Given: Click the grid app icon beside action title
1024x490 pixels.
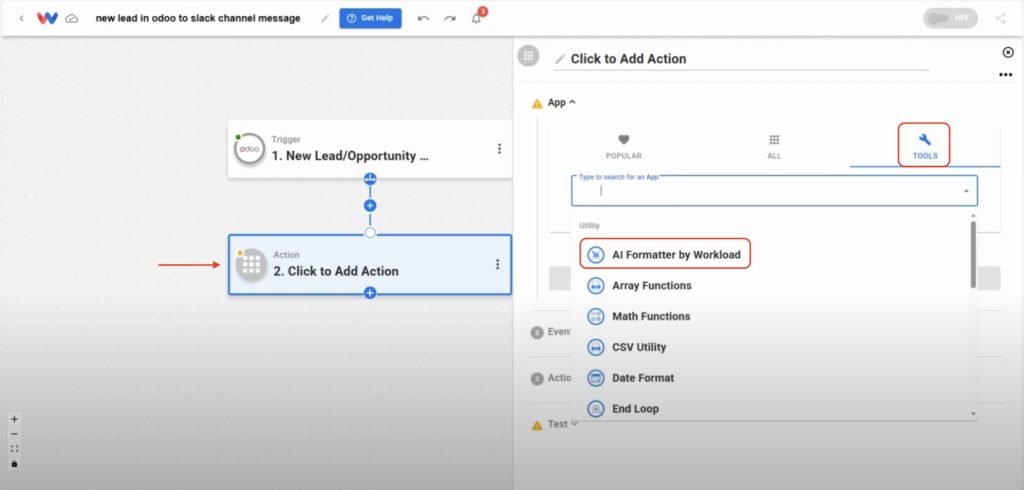Looking at the screenshot, I should pos(528,56).
